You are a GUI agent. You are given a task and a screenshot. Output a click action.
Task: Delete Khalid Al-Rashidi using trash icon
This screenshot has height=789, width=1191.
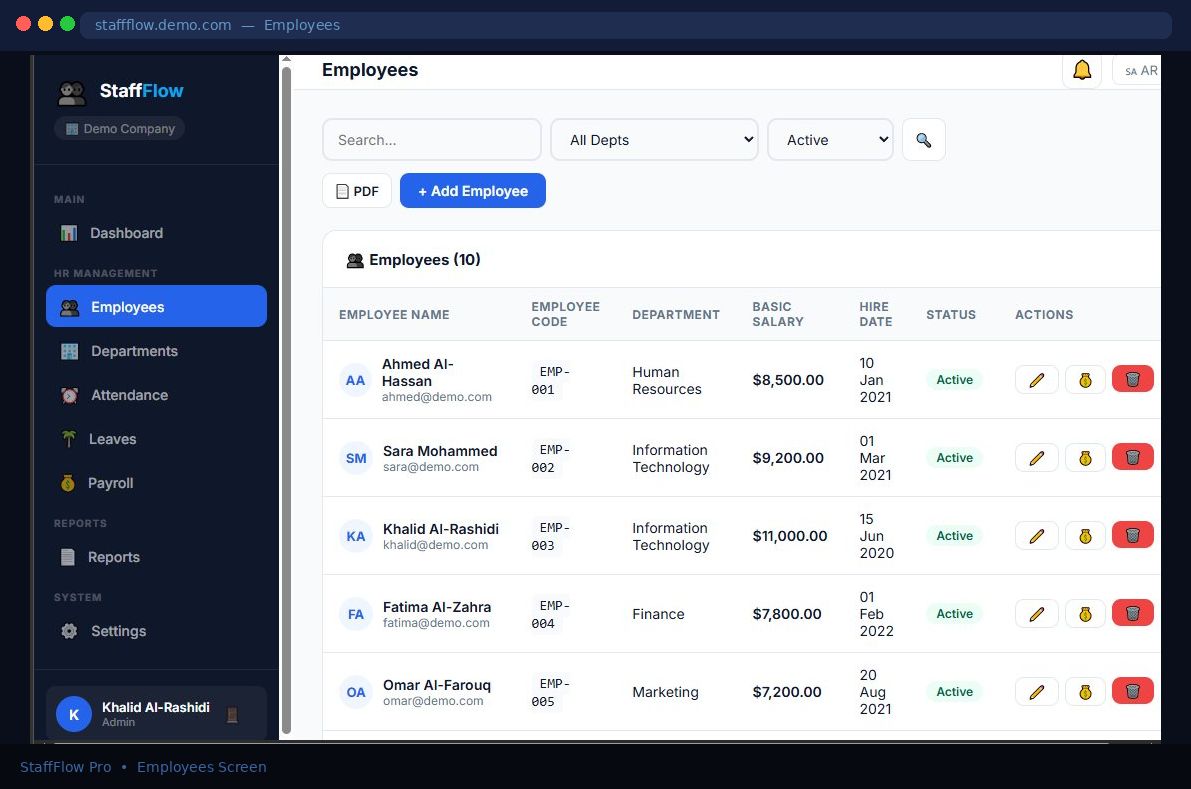[1132, 536]
